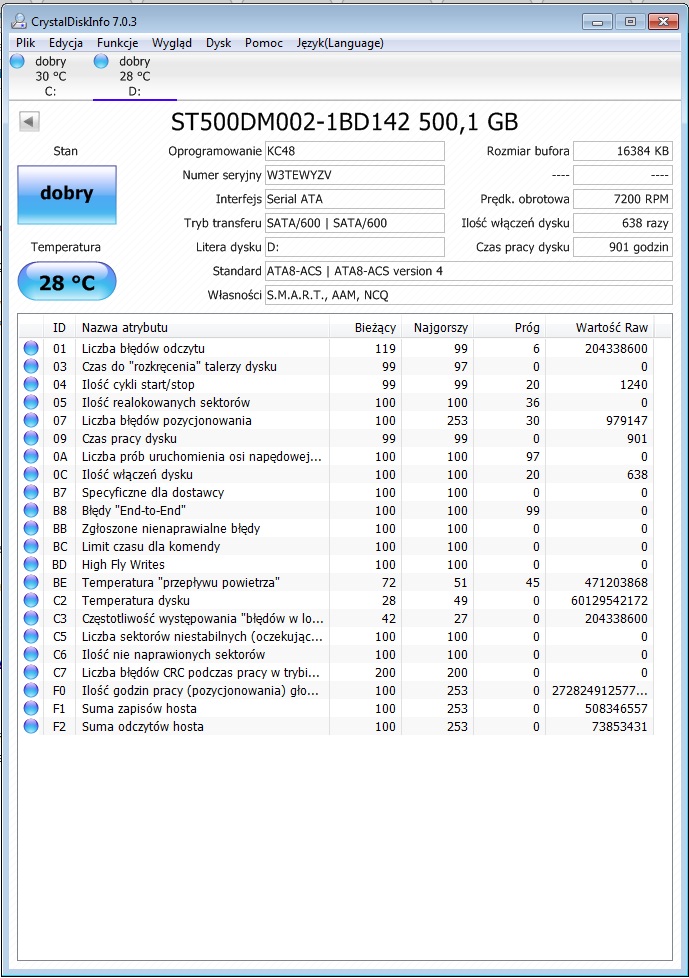Click the Oprogramowanie field showing KC48
The image size is (689, 978).
[x=355, y=151]
